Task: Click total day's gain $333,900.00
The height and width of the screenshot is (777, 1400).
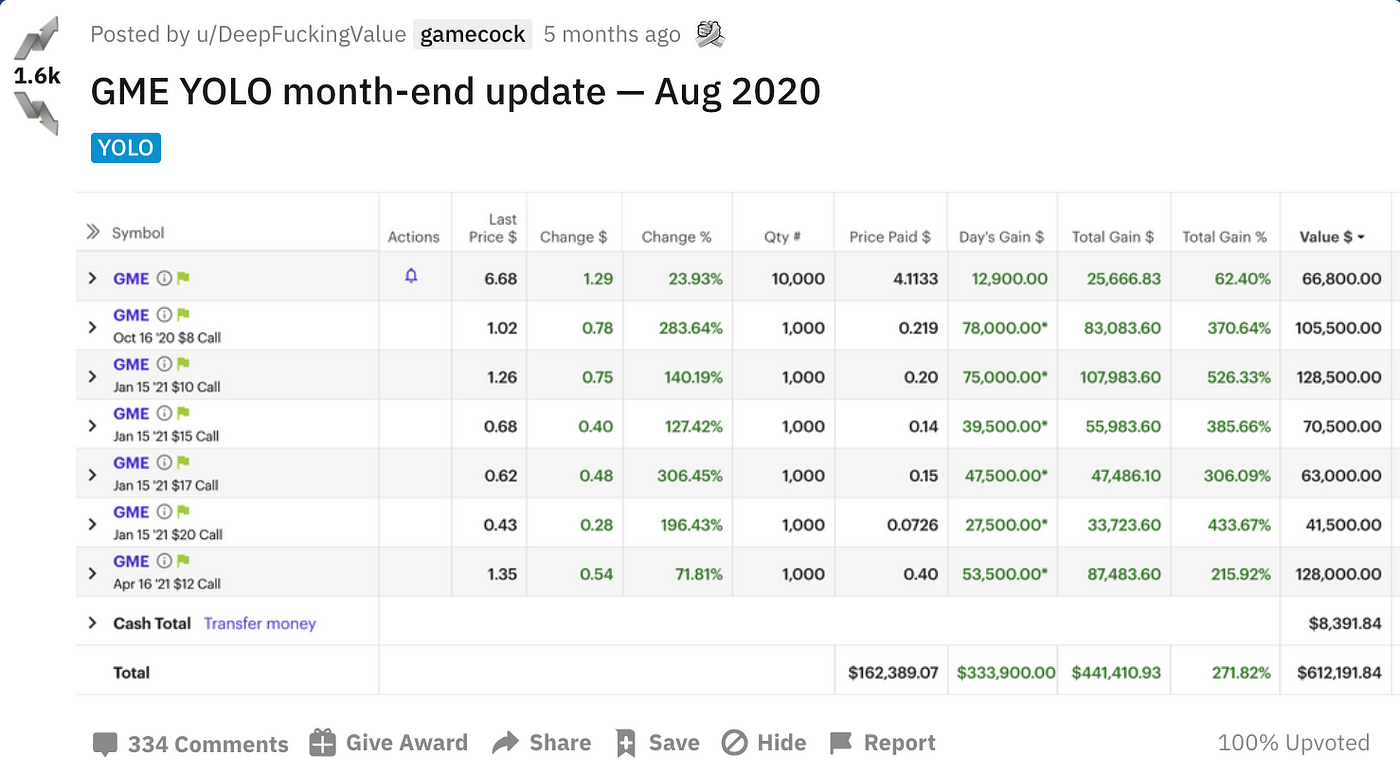Action: 1006,672
